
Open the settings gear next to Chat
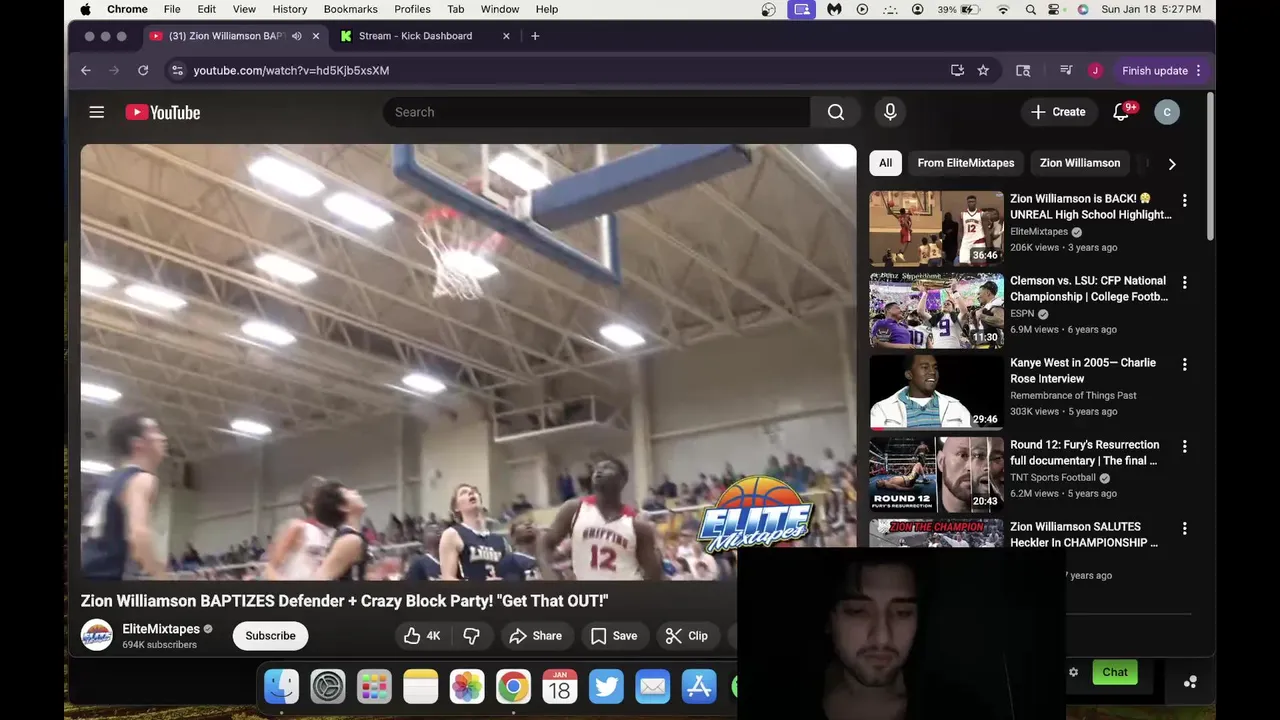(x=1073, y=672)
